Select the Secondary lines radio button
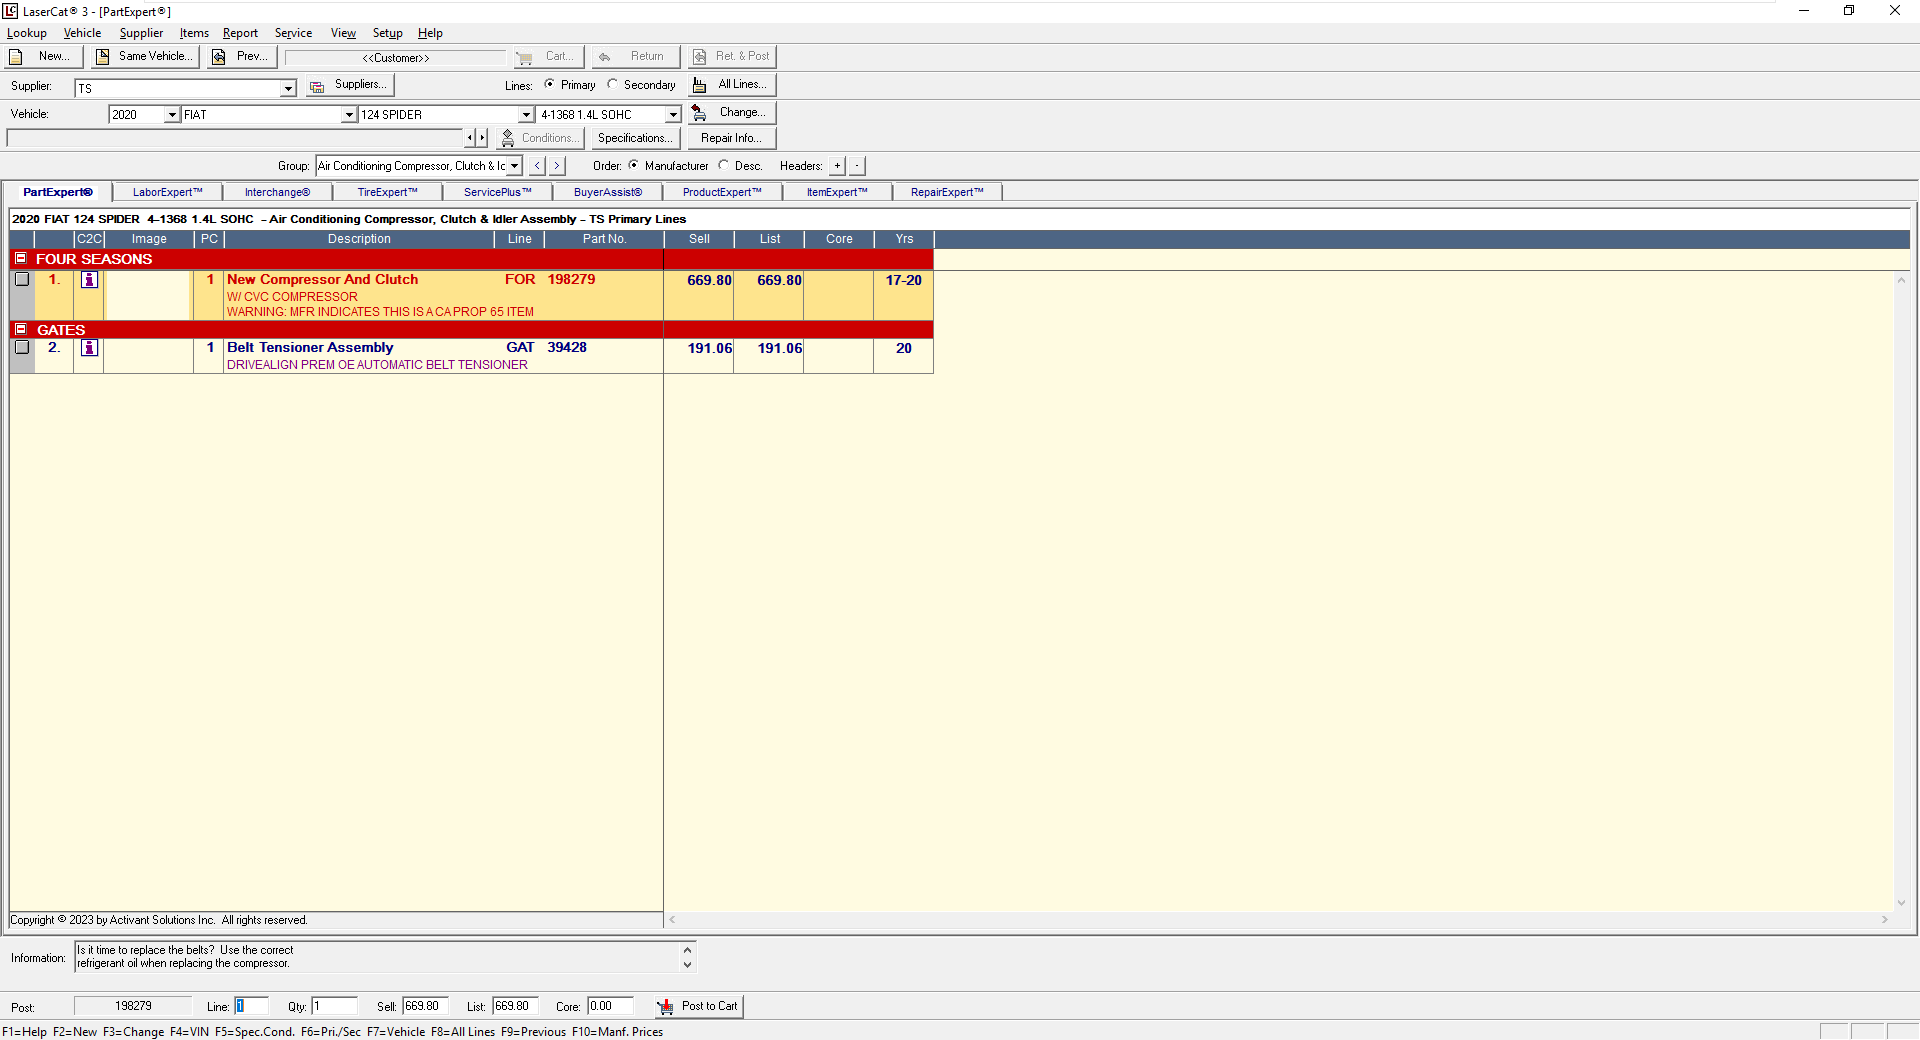The width and height of the screenshot is (1920, 1040). pyautogui.click(x=612, y=84)
